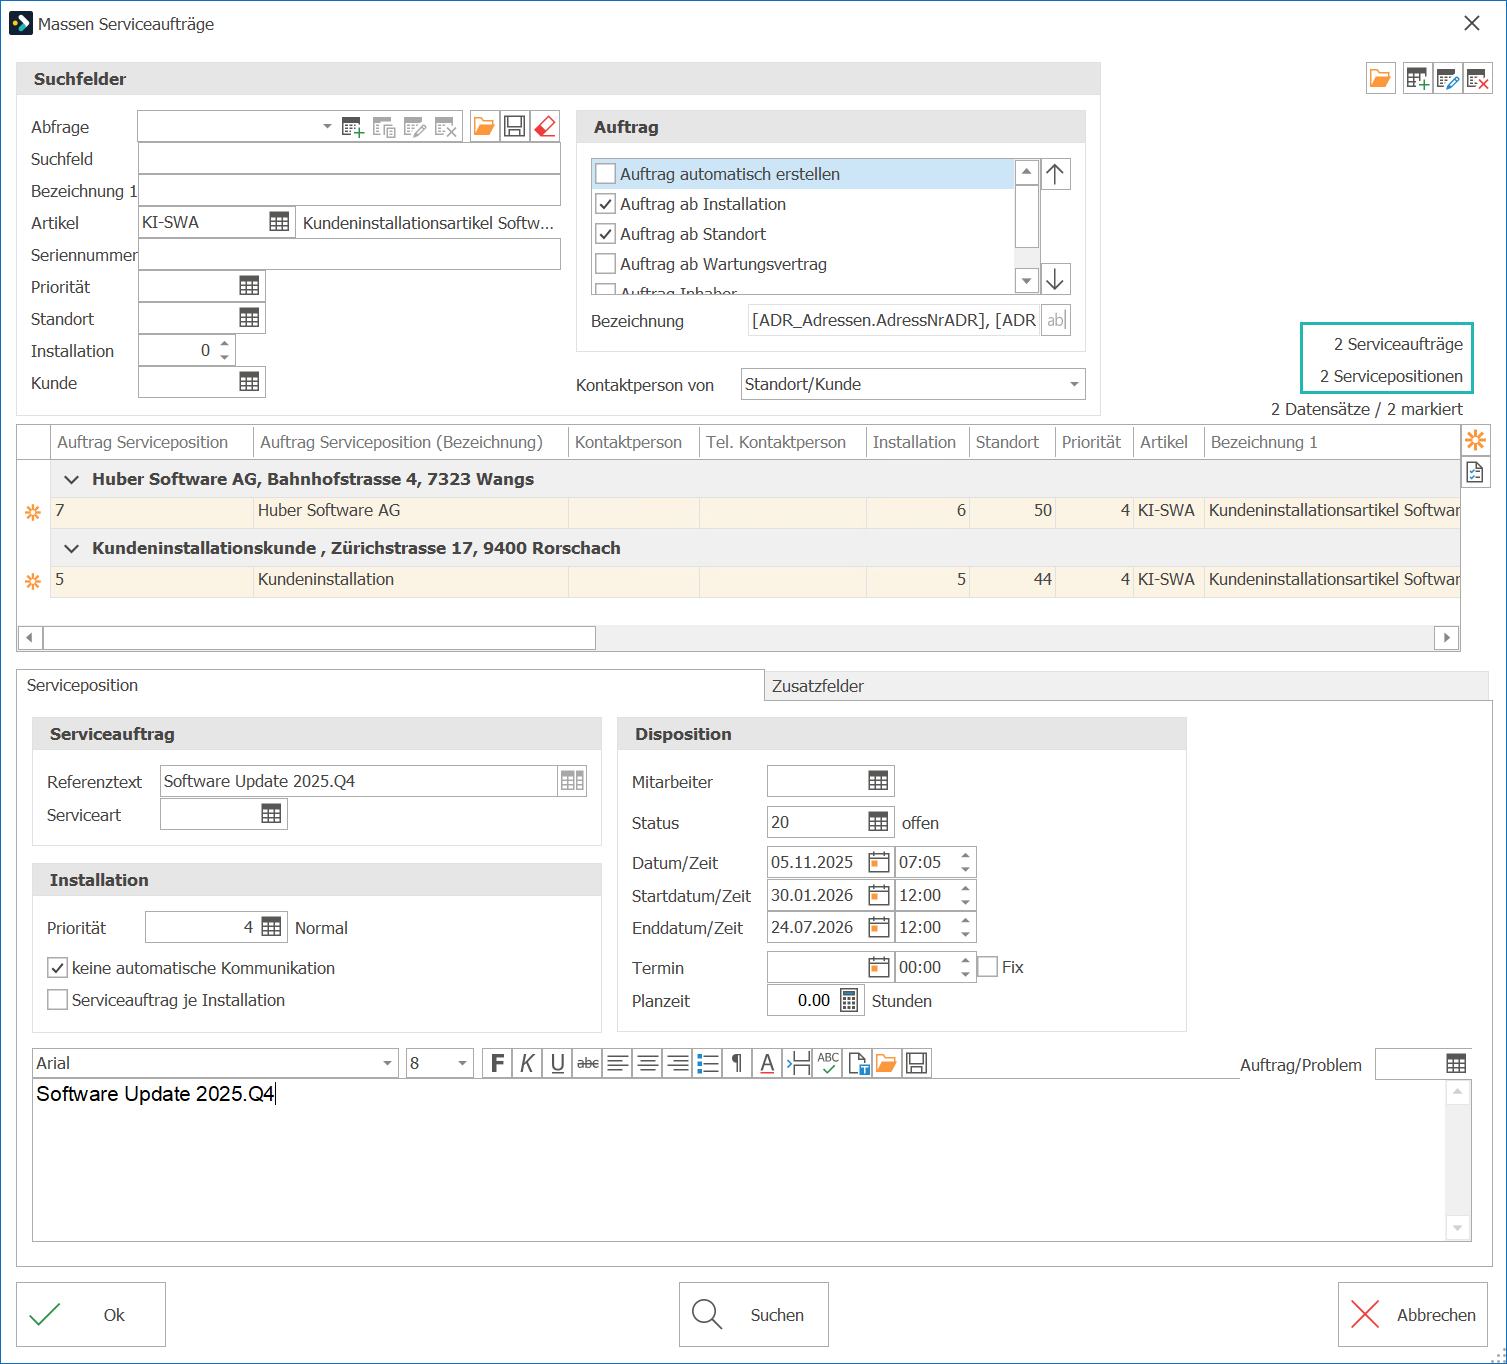Click the Suchen button
This screenshot has width=1507, height=1364.
(754, 1314)
